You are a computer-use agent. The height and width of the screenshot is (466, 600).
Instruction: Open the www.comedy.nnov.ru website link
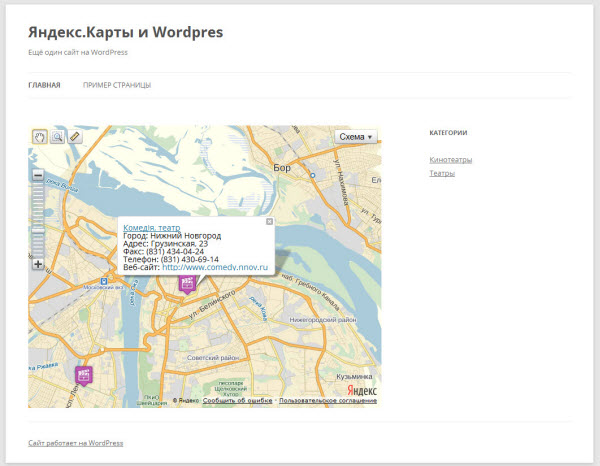[x=215, y=267]
